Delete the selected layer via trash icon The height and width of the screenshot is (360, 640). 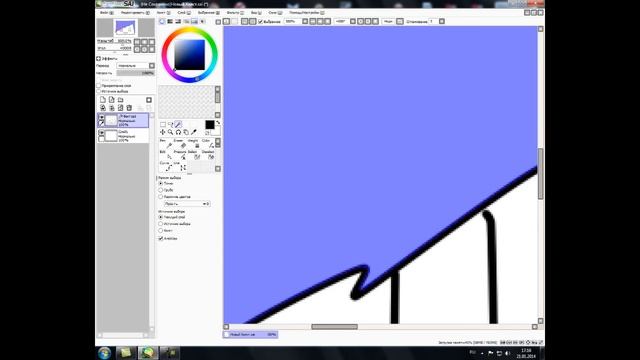129,108
